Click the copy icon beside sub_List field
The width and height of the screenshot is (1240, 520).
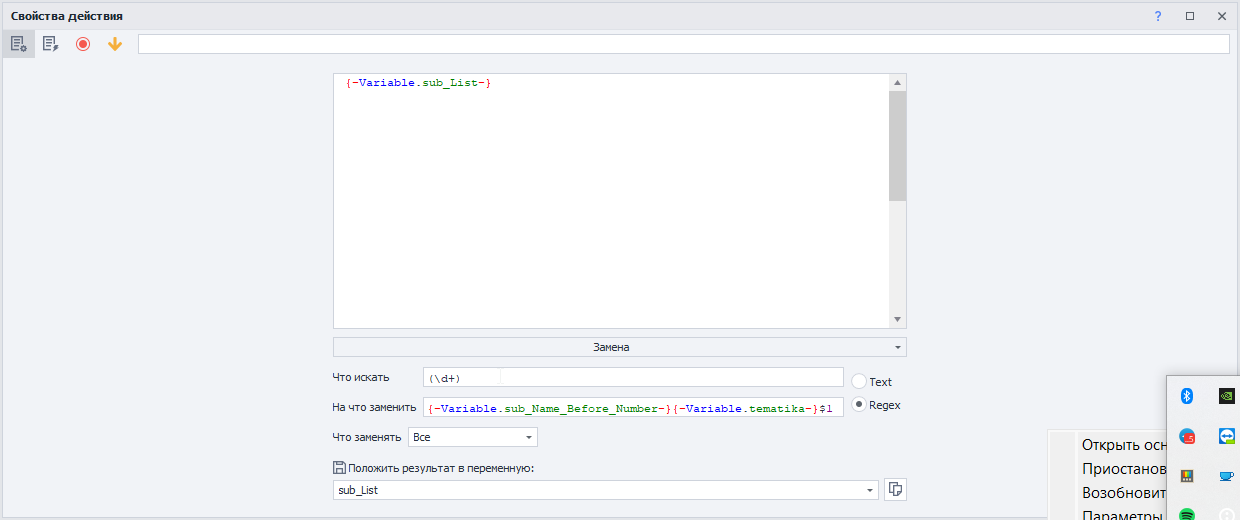pos(895,489)
